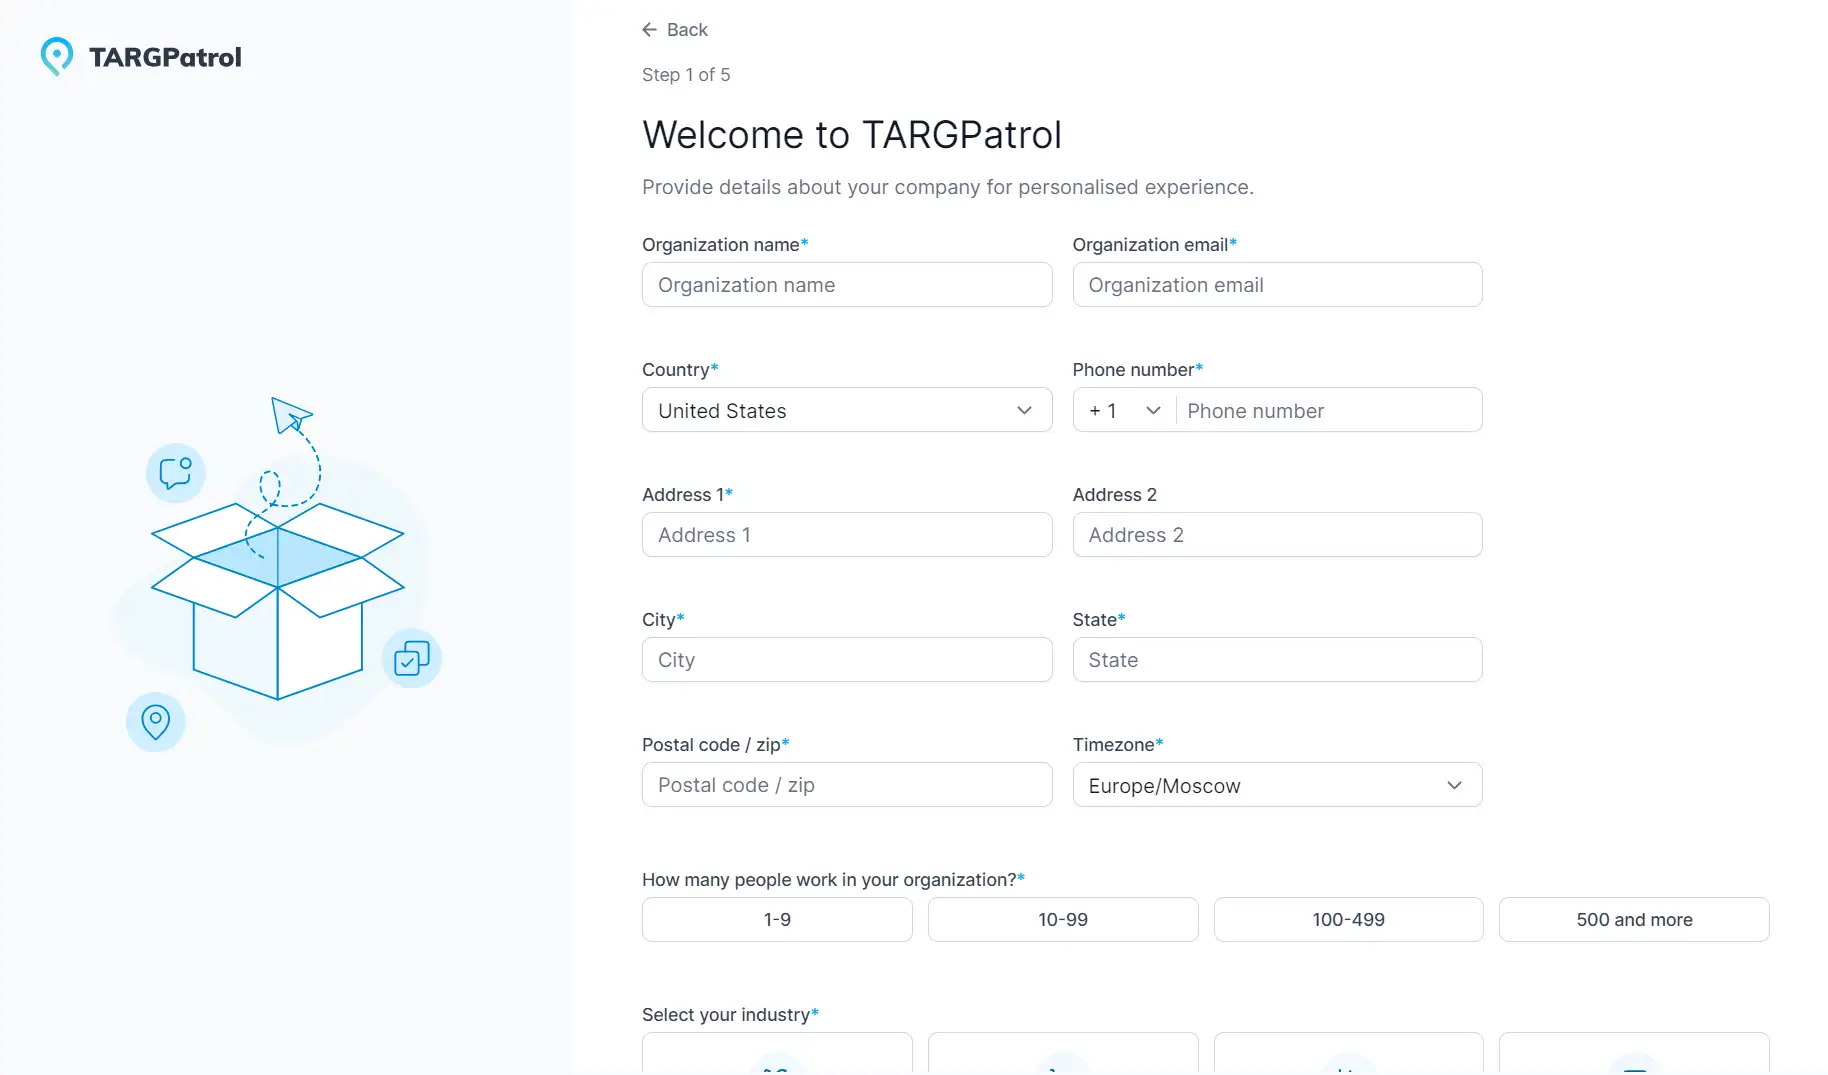This screenshot has height=1075, width=1828.
Task: Click the Postal code / zip field
Action: click(x=846, y=785)
